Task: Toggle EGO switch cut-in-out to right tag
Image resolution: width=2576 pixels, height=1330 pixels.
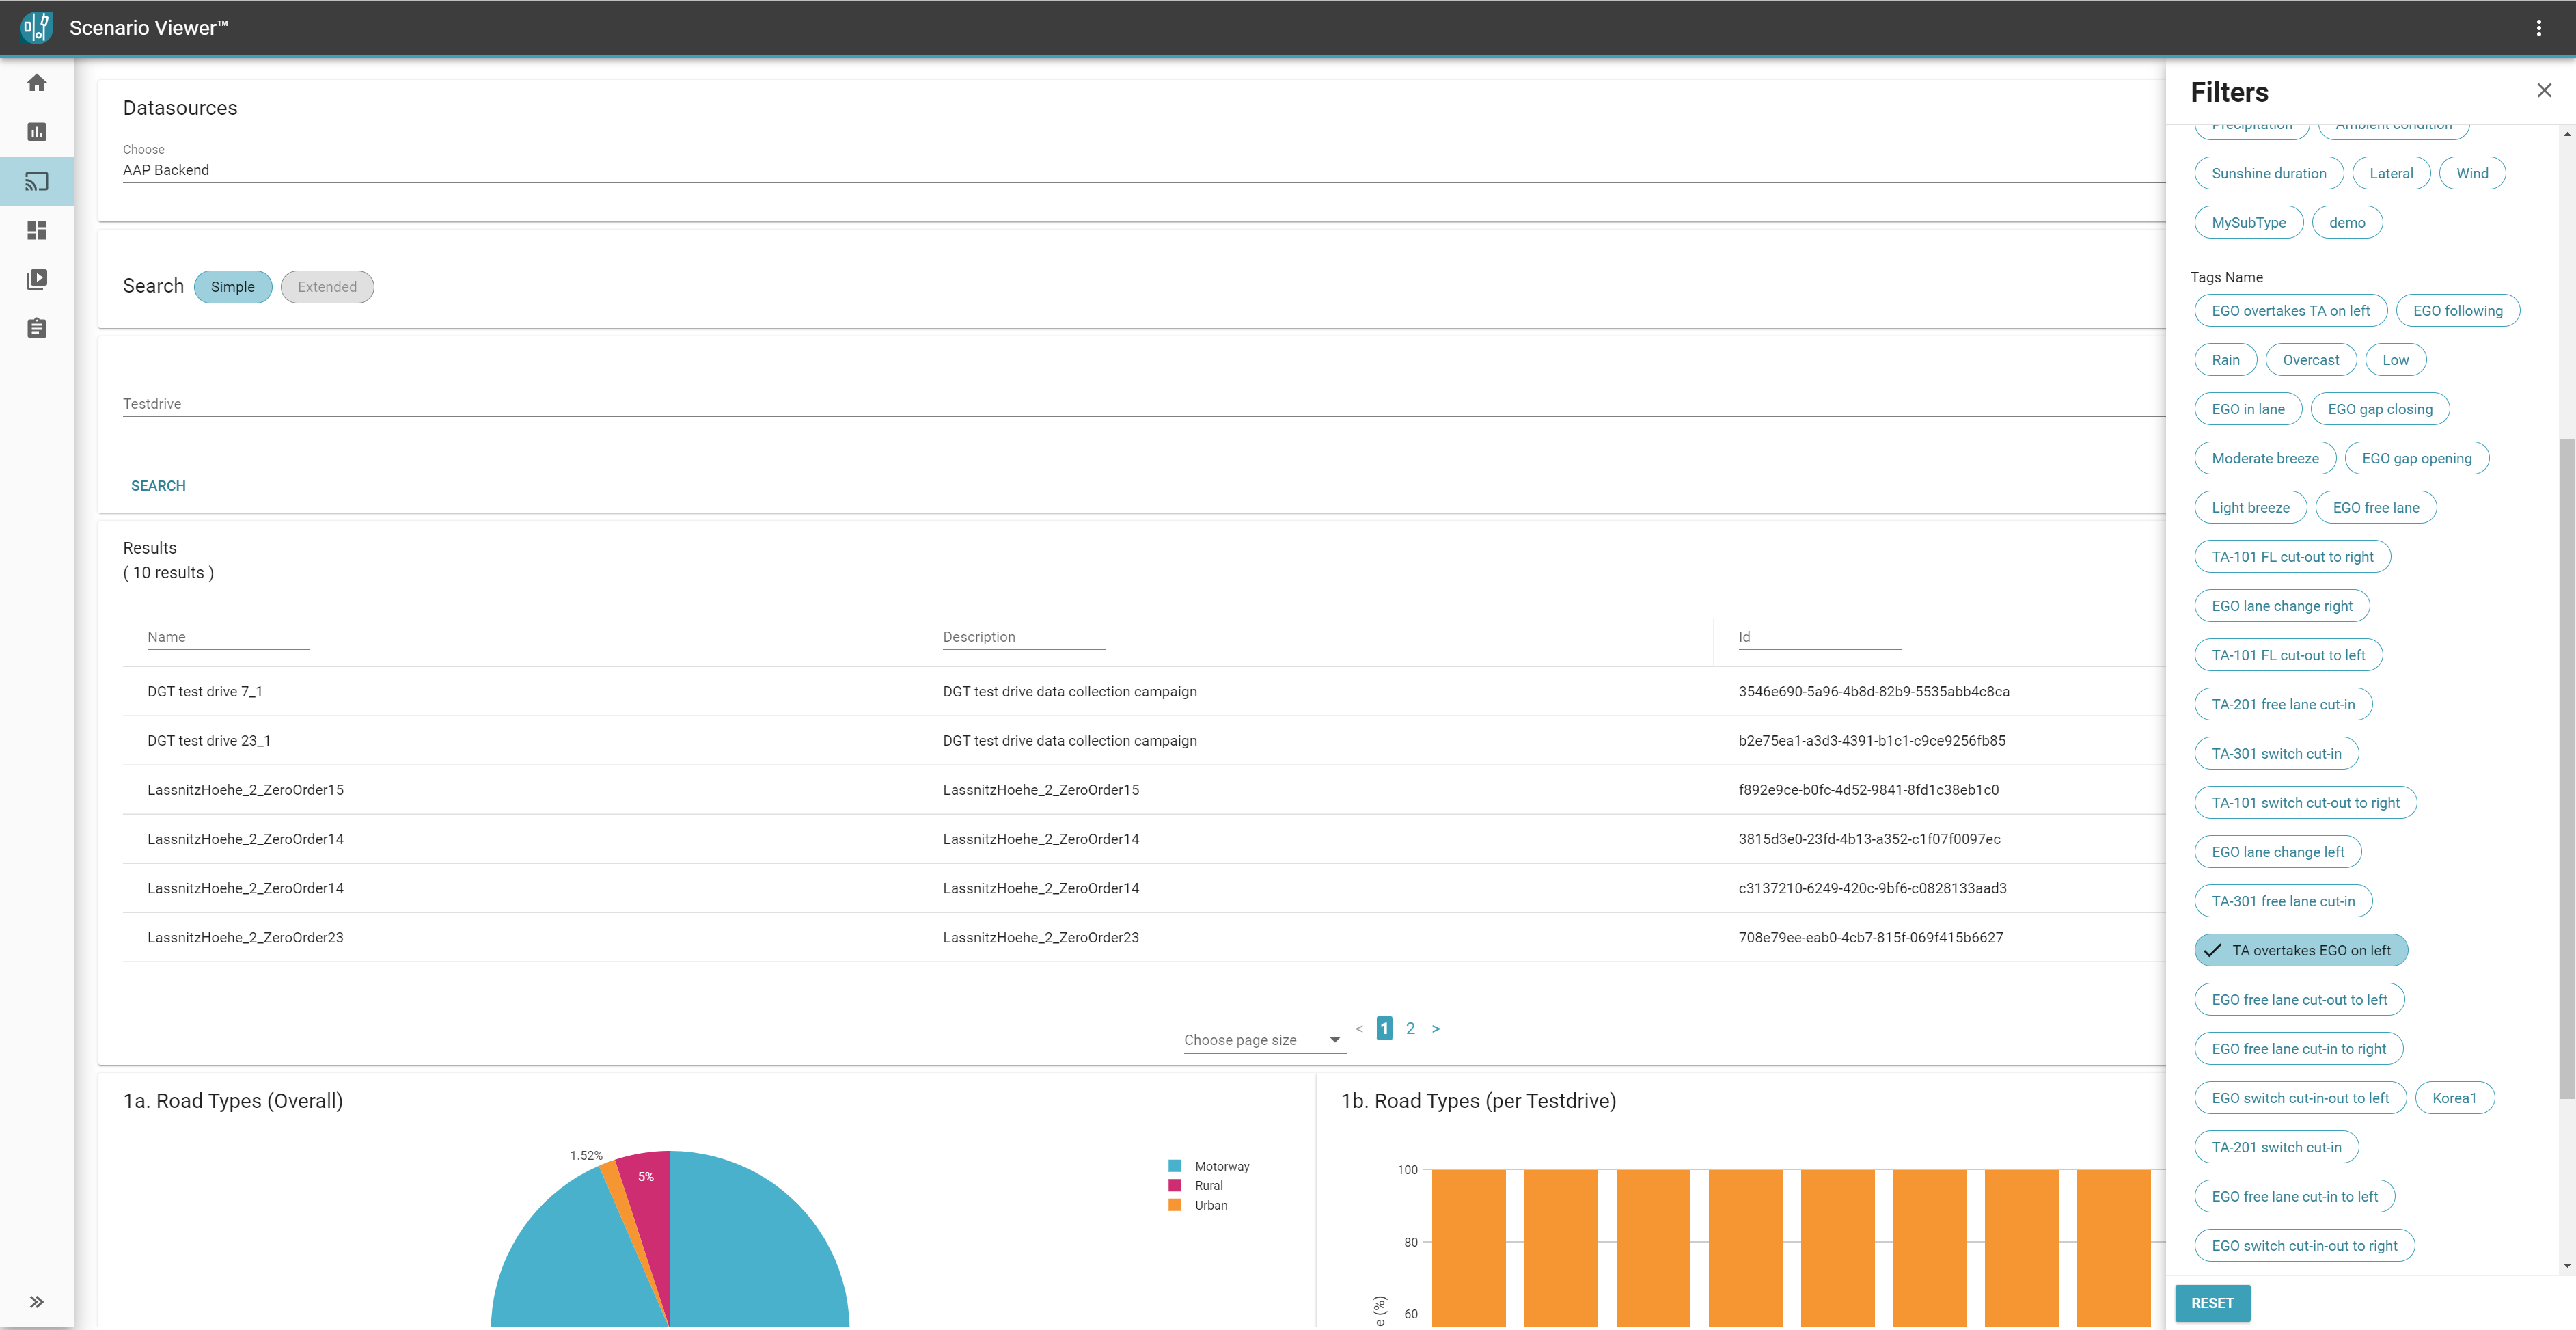Action: click(2304, 1245)
